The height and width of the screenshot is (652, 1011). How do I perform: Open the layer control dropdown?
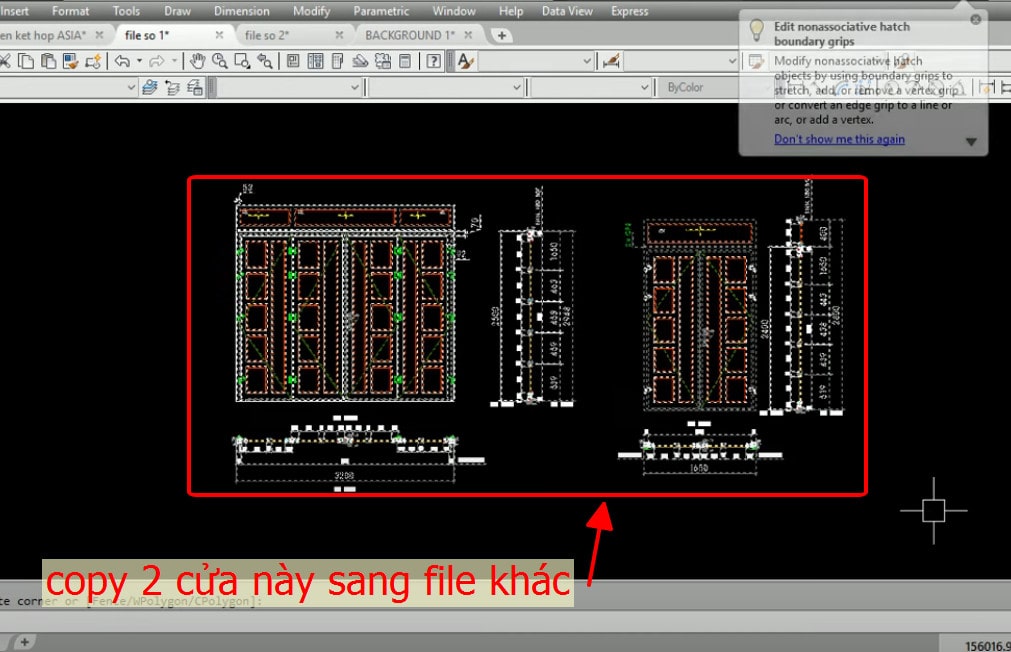tap(130, 87)
